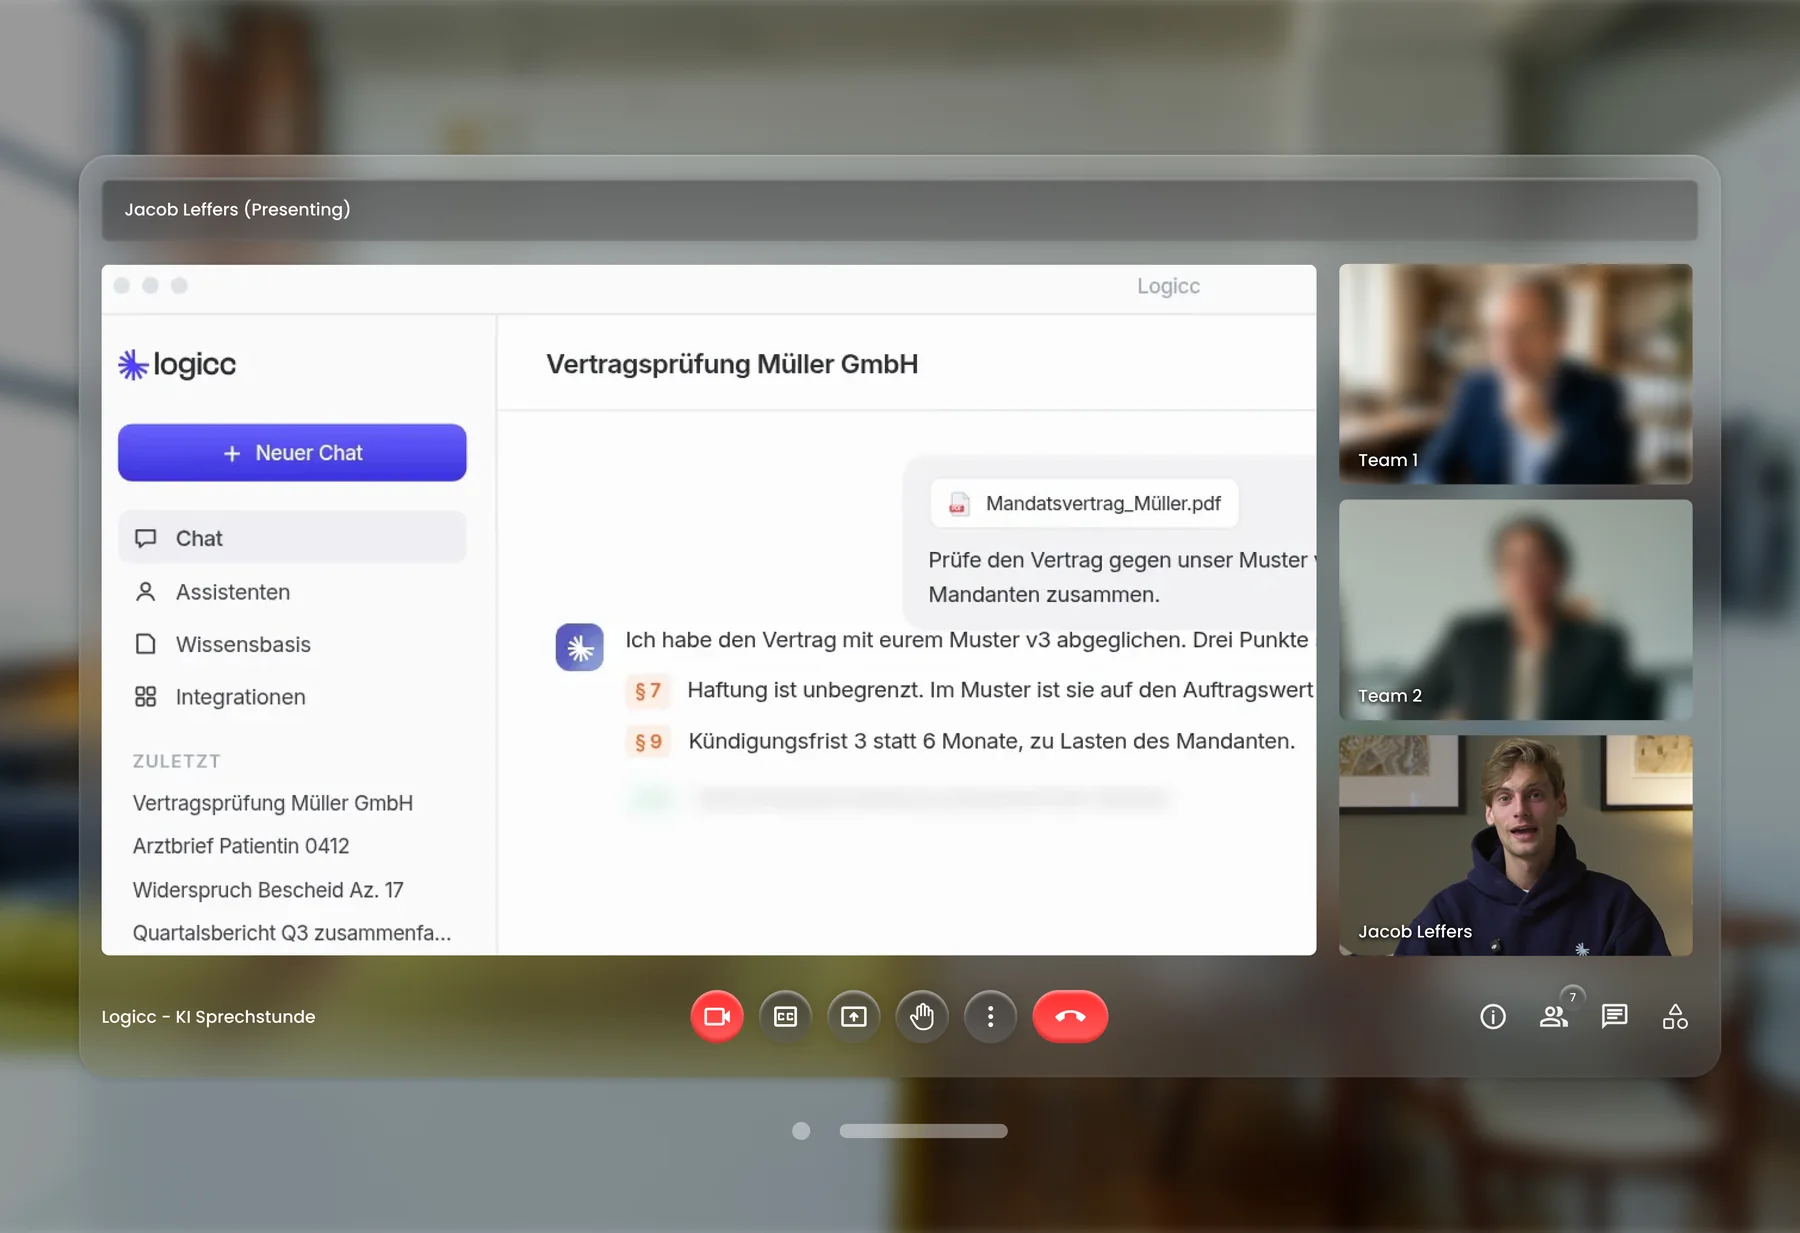Start screen sharing with the present icon

[854, 1016]
